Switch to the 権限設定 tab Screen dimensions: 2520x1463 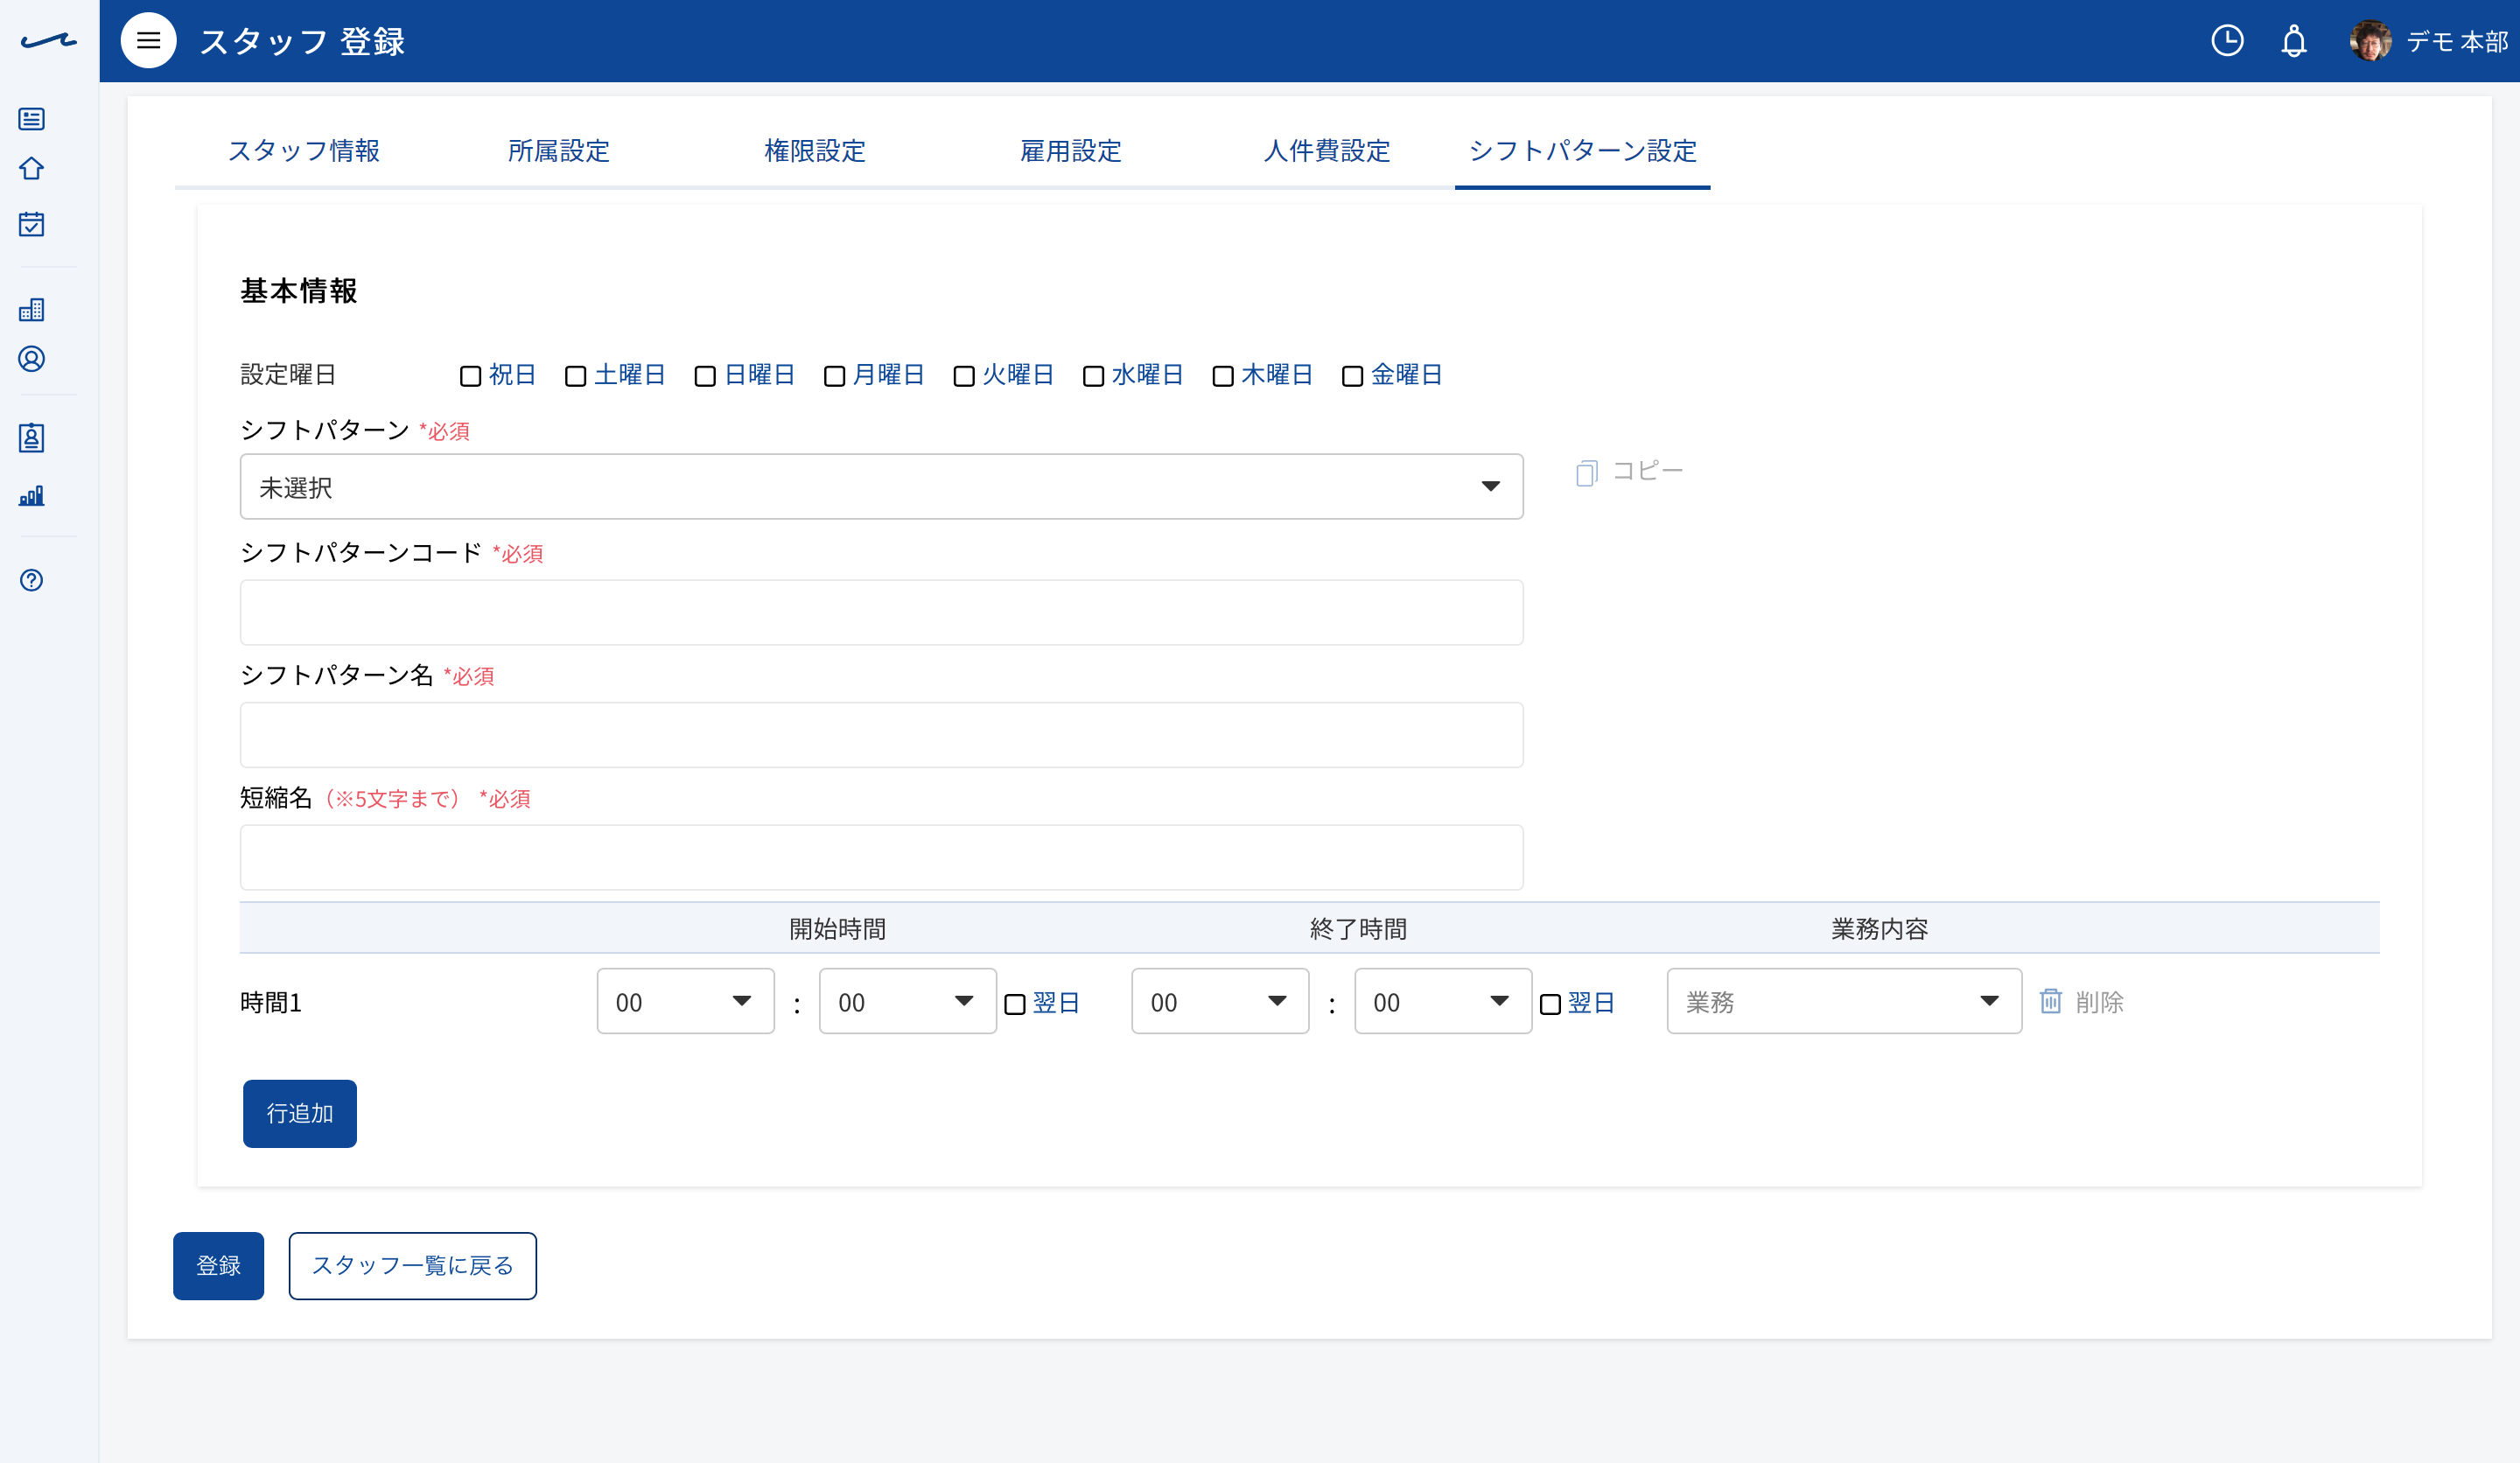tap(815, 151)
